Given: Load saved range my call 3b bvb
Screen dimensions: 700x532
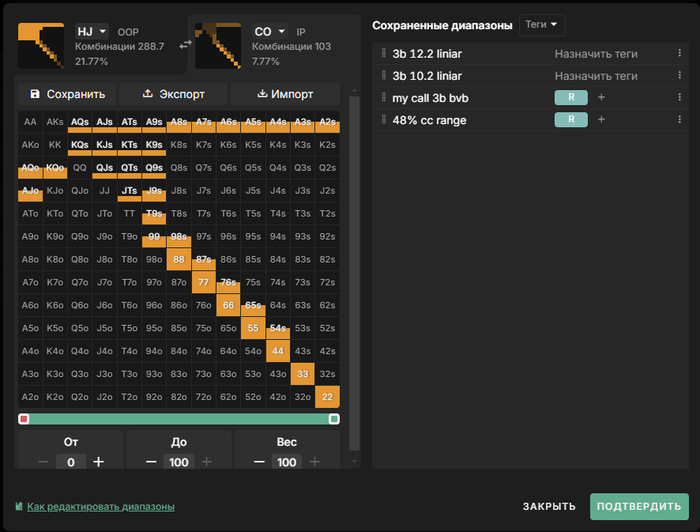Looking at the screenshot, I should pyautogui.click(x=430, y=98).
